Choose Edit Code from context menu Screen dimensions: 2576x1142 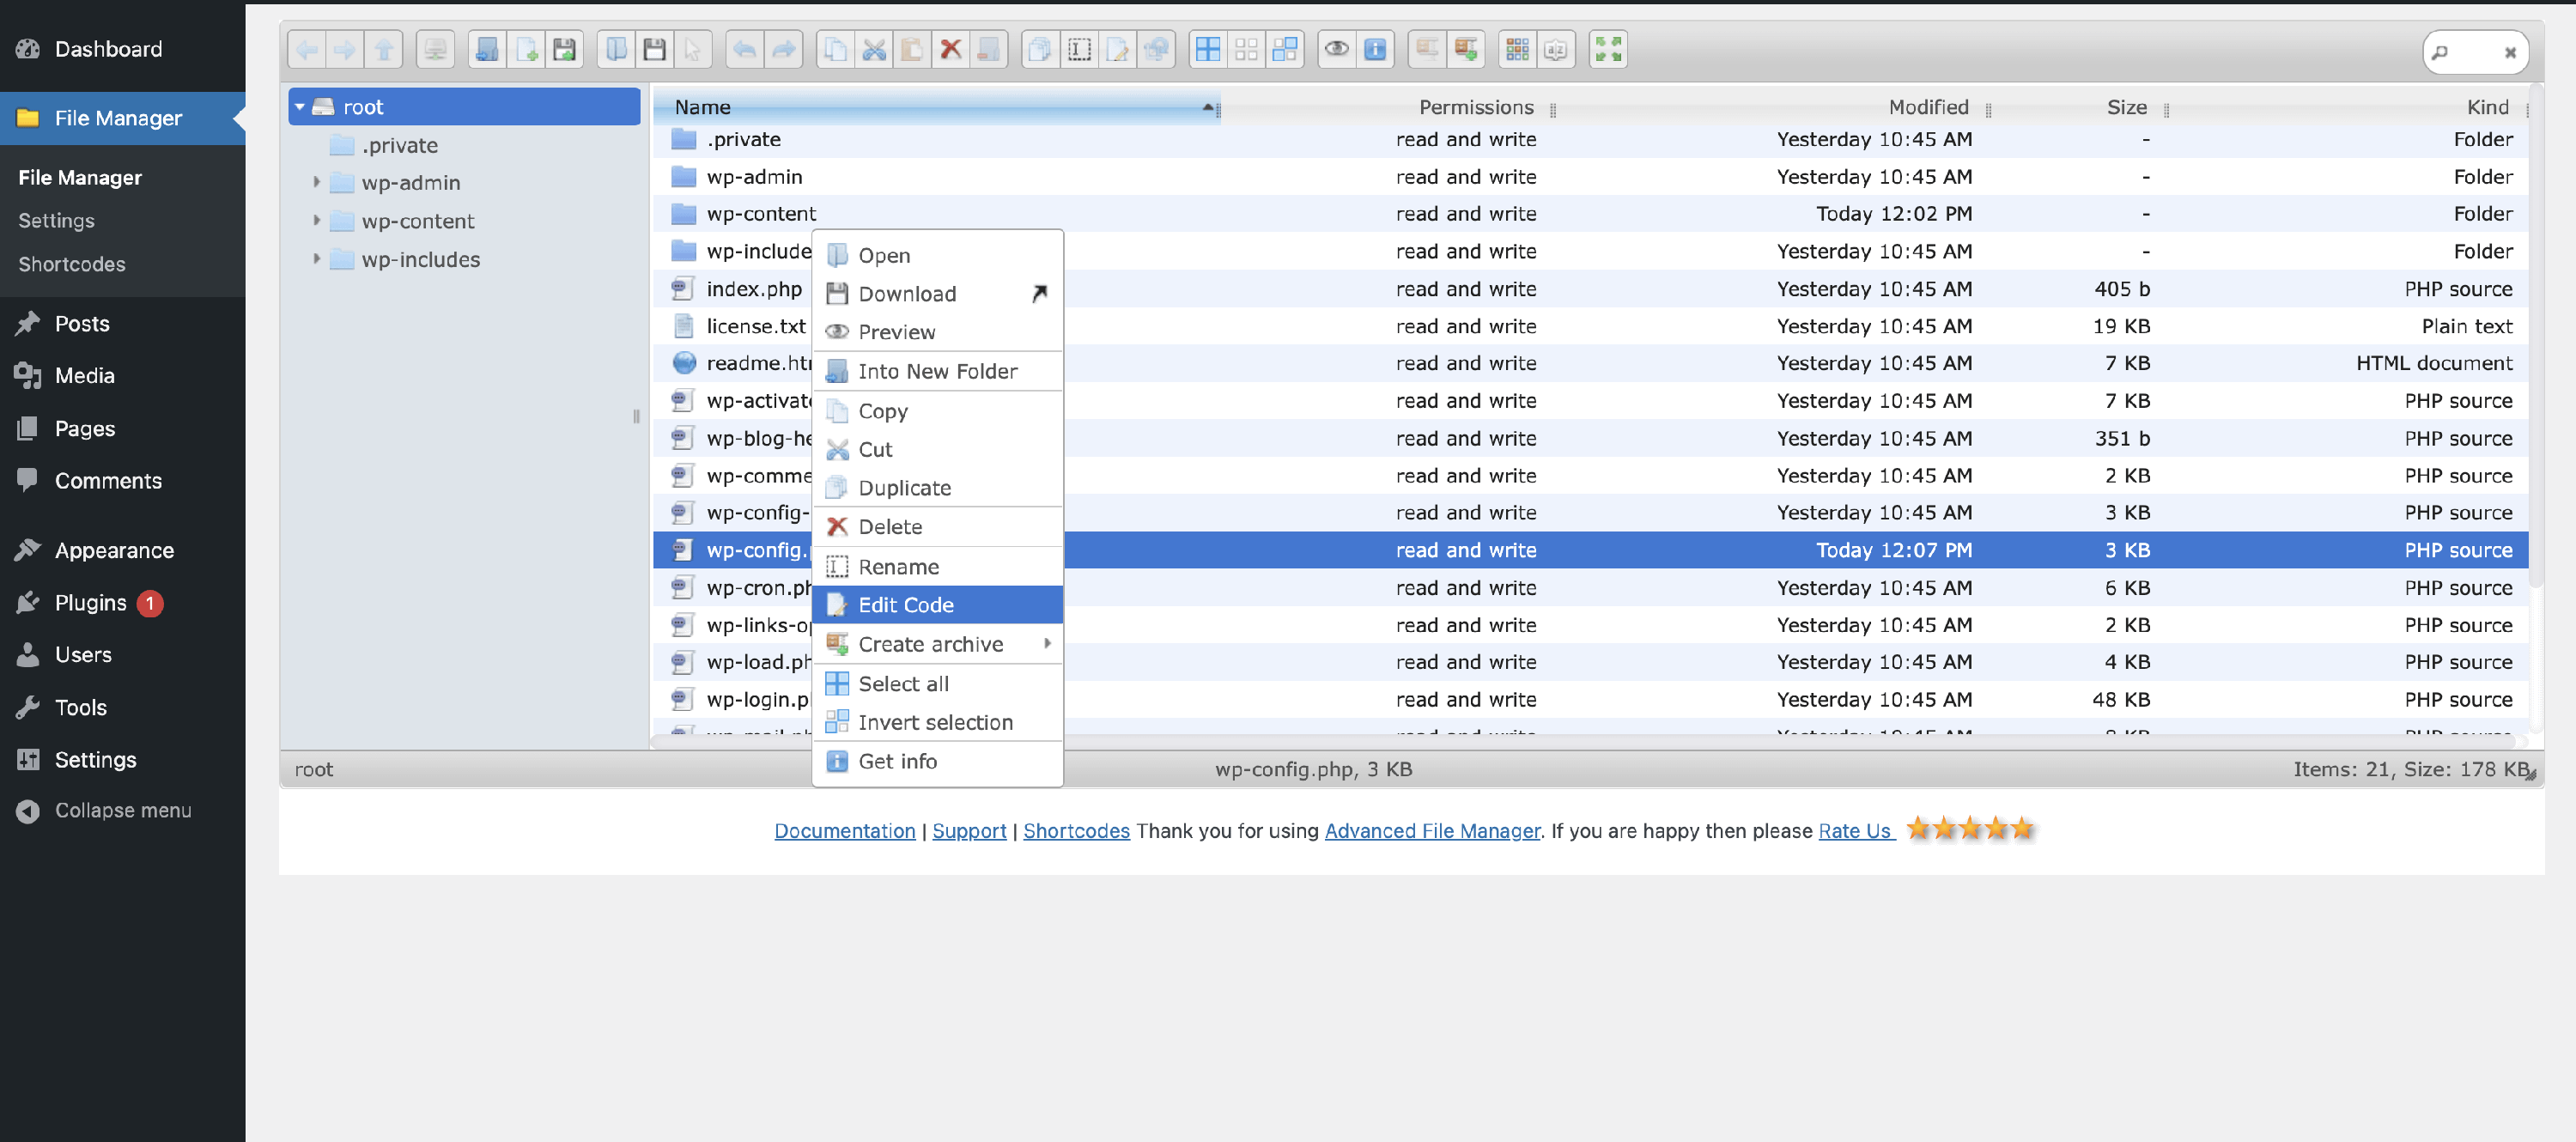pyautogui.click(x=905, y=604)
